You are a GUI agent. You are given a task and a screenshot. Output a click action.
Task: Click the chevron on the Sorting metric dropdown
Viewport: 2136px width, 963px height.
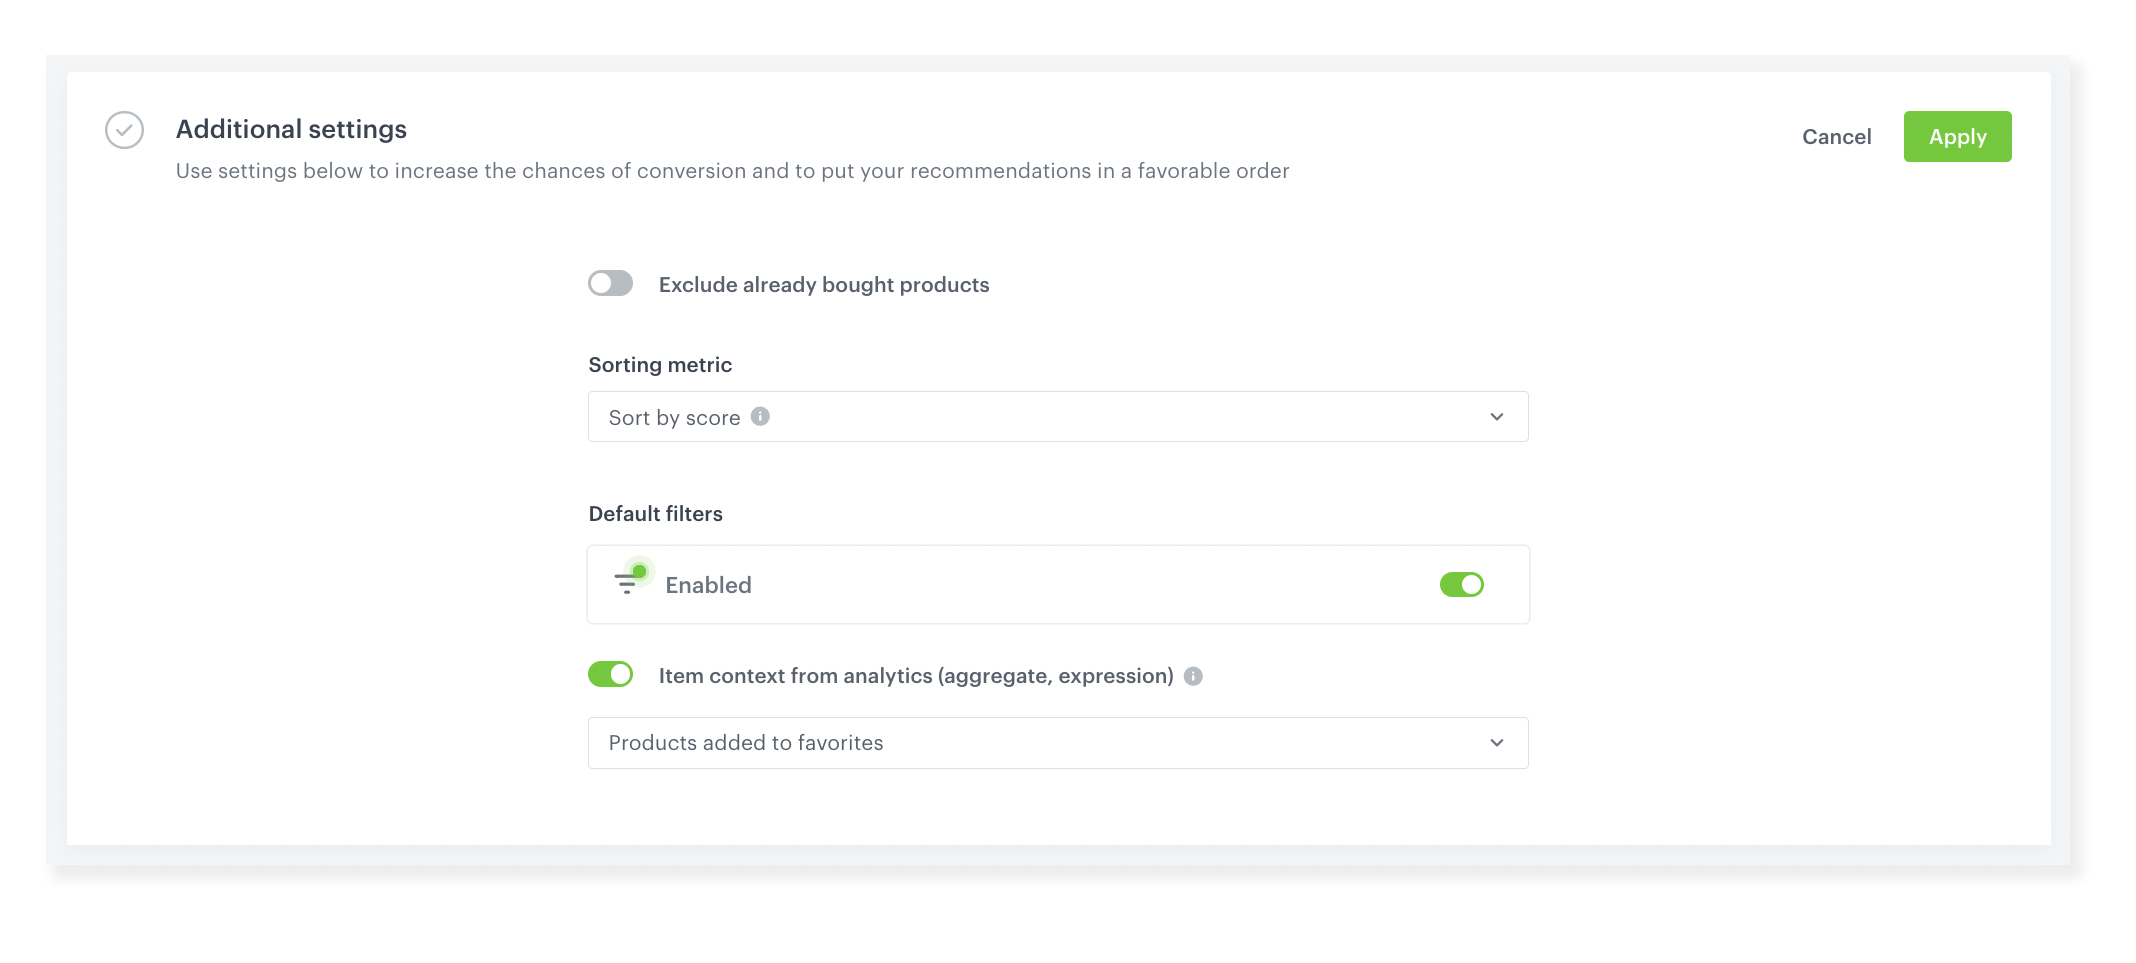1497,416
